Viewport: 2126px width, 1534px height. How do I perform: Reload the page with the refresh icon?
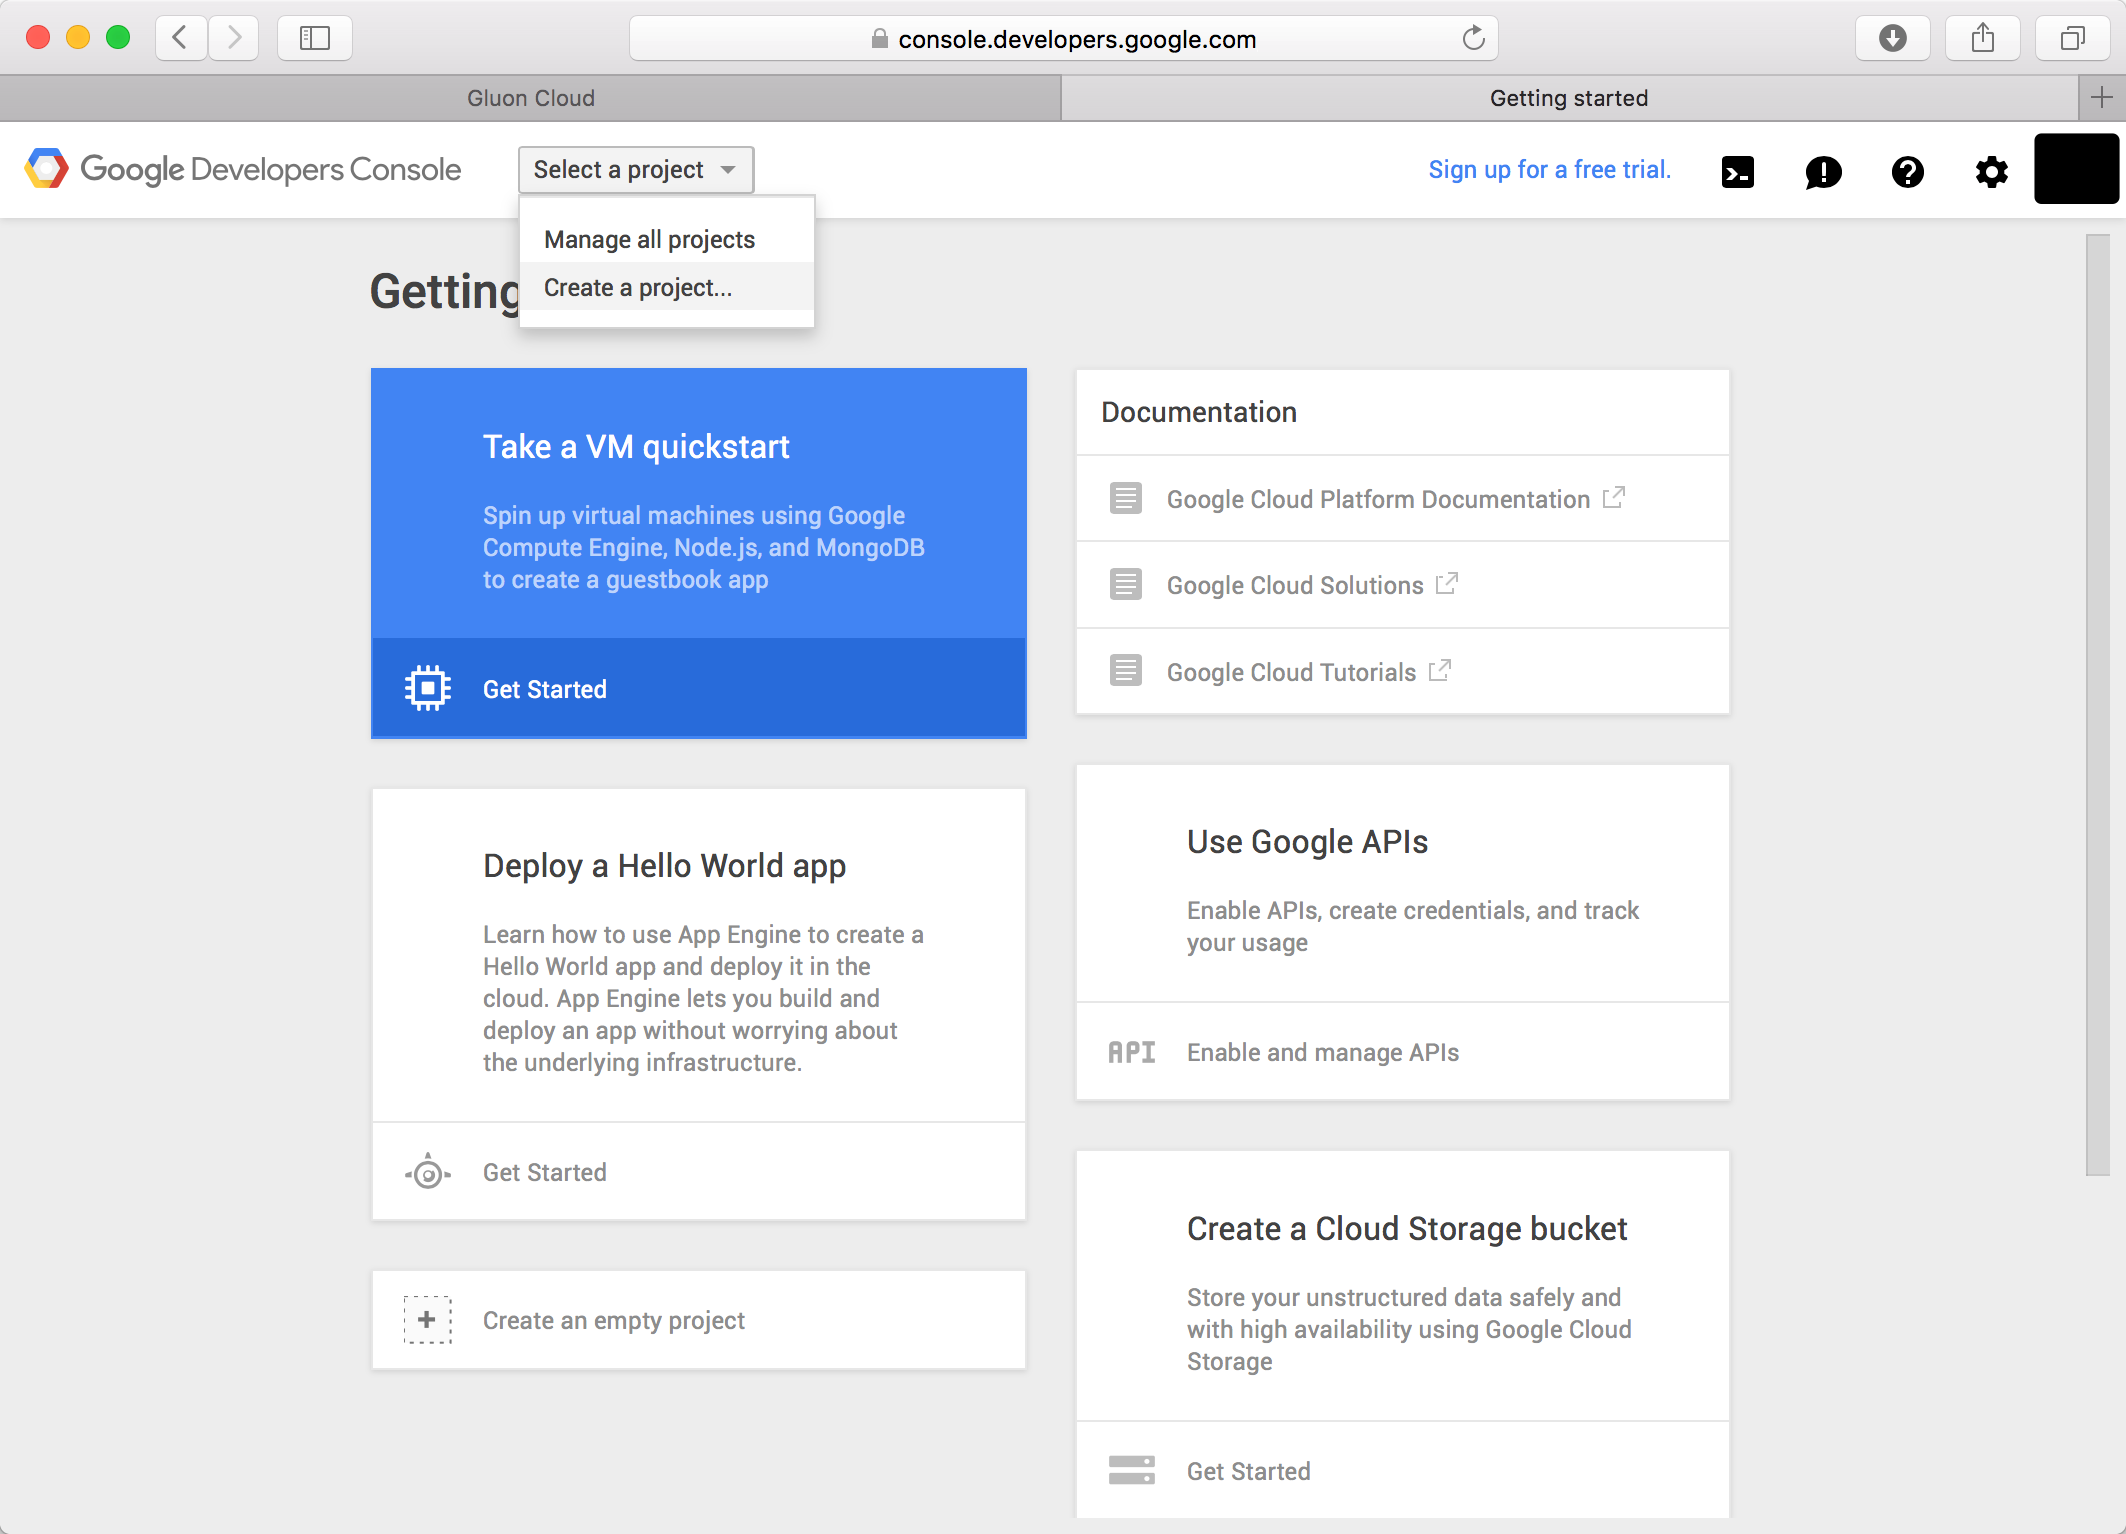[1473, 38]
